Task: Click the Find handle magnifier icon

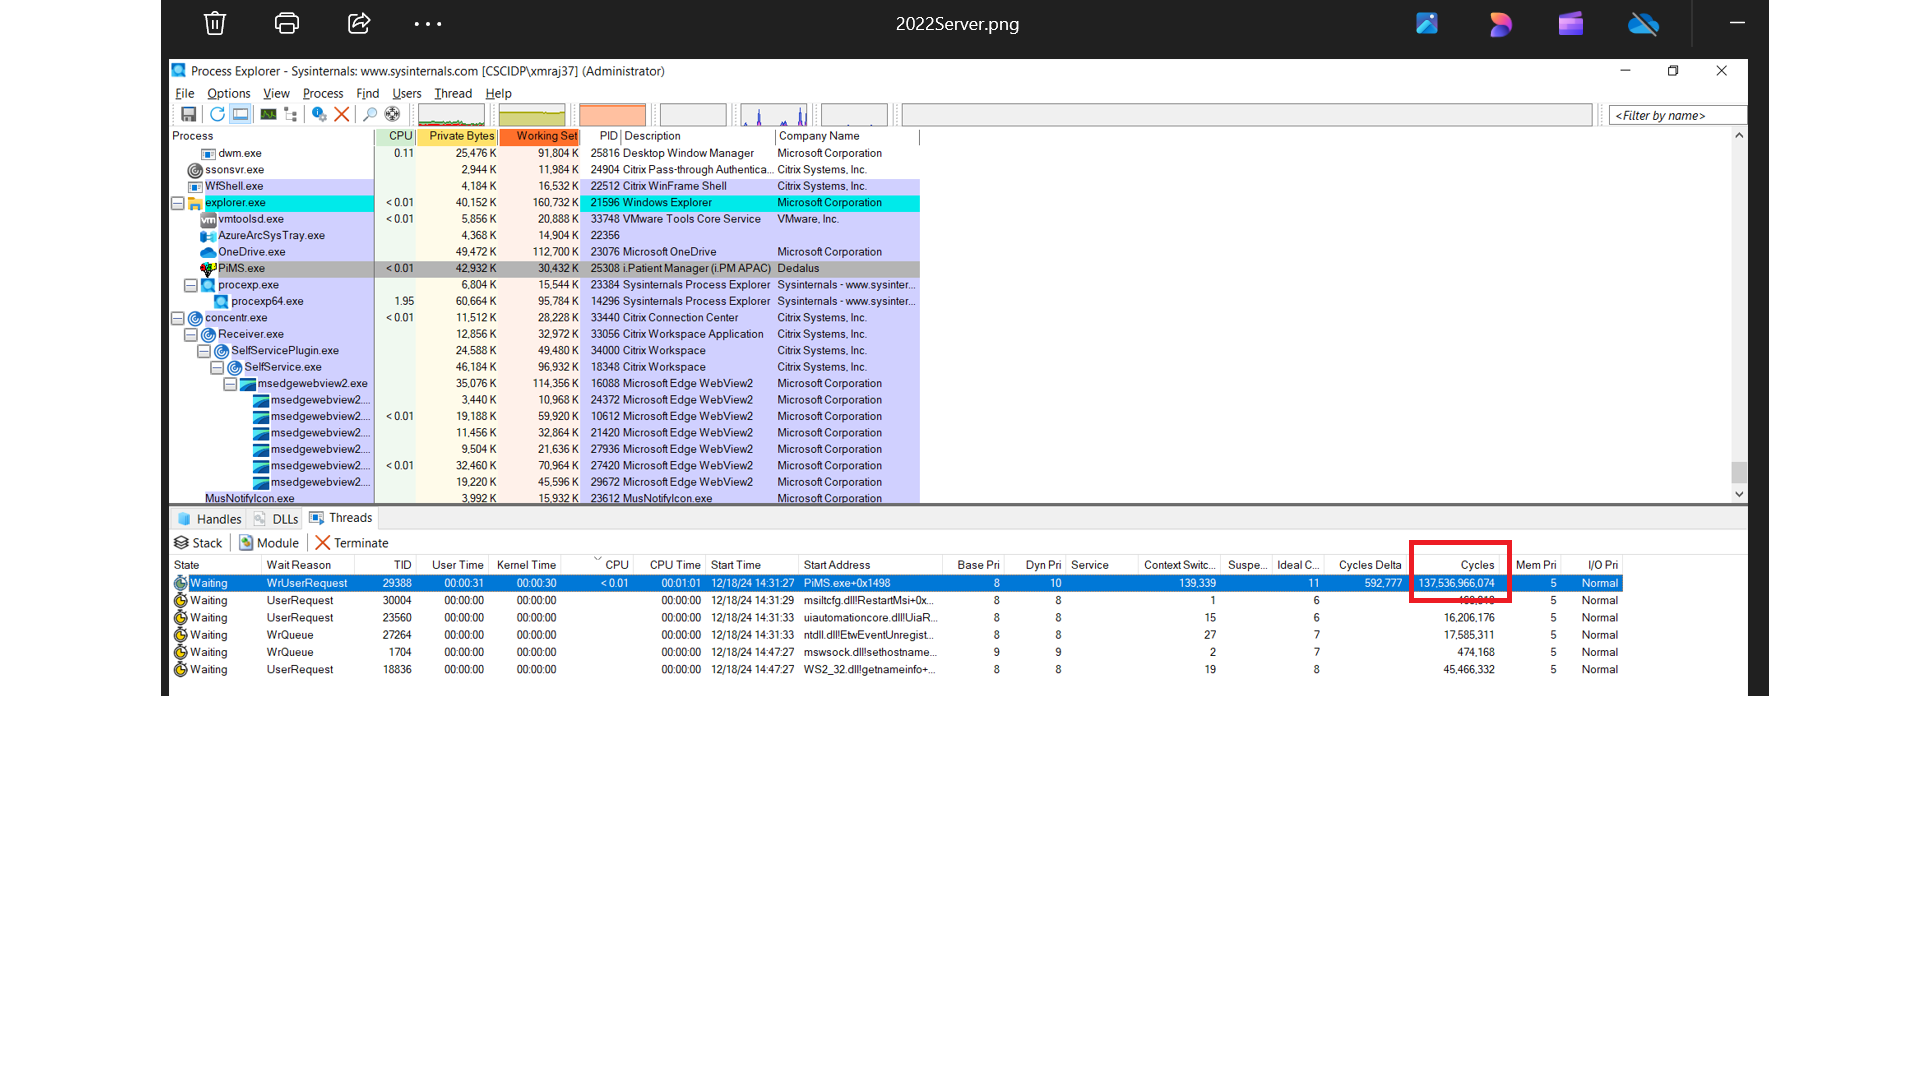Action: pyautogui.click(x=370, y=114)
